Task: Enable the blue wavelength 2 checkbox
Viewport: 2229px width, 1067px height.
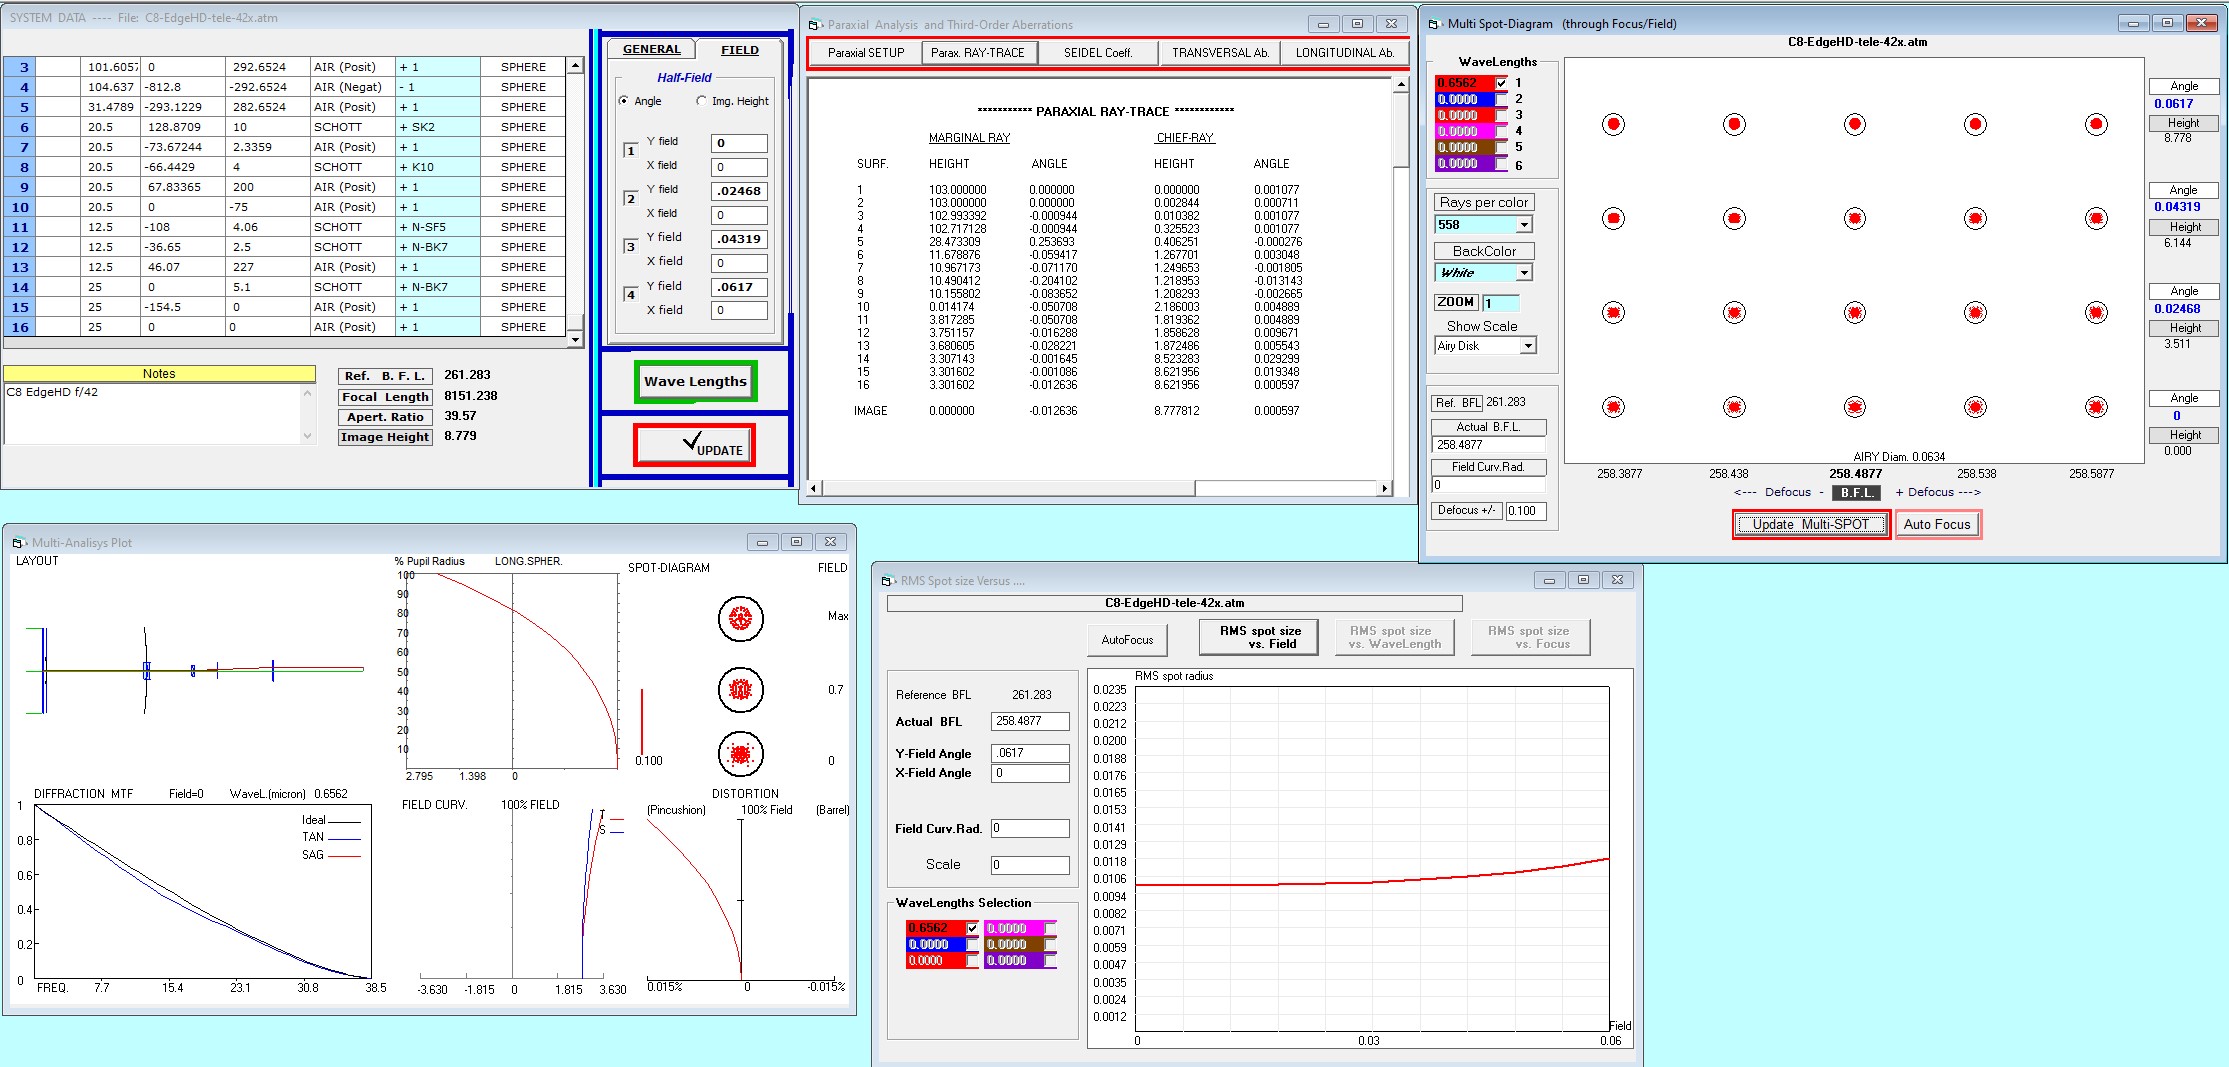Action: (x=1501, y=99)
